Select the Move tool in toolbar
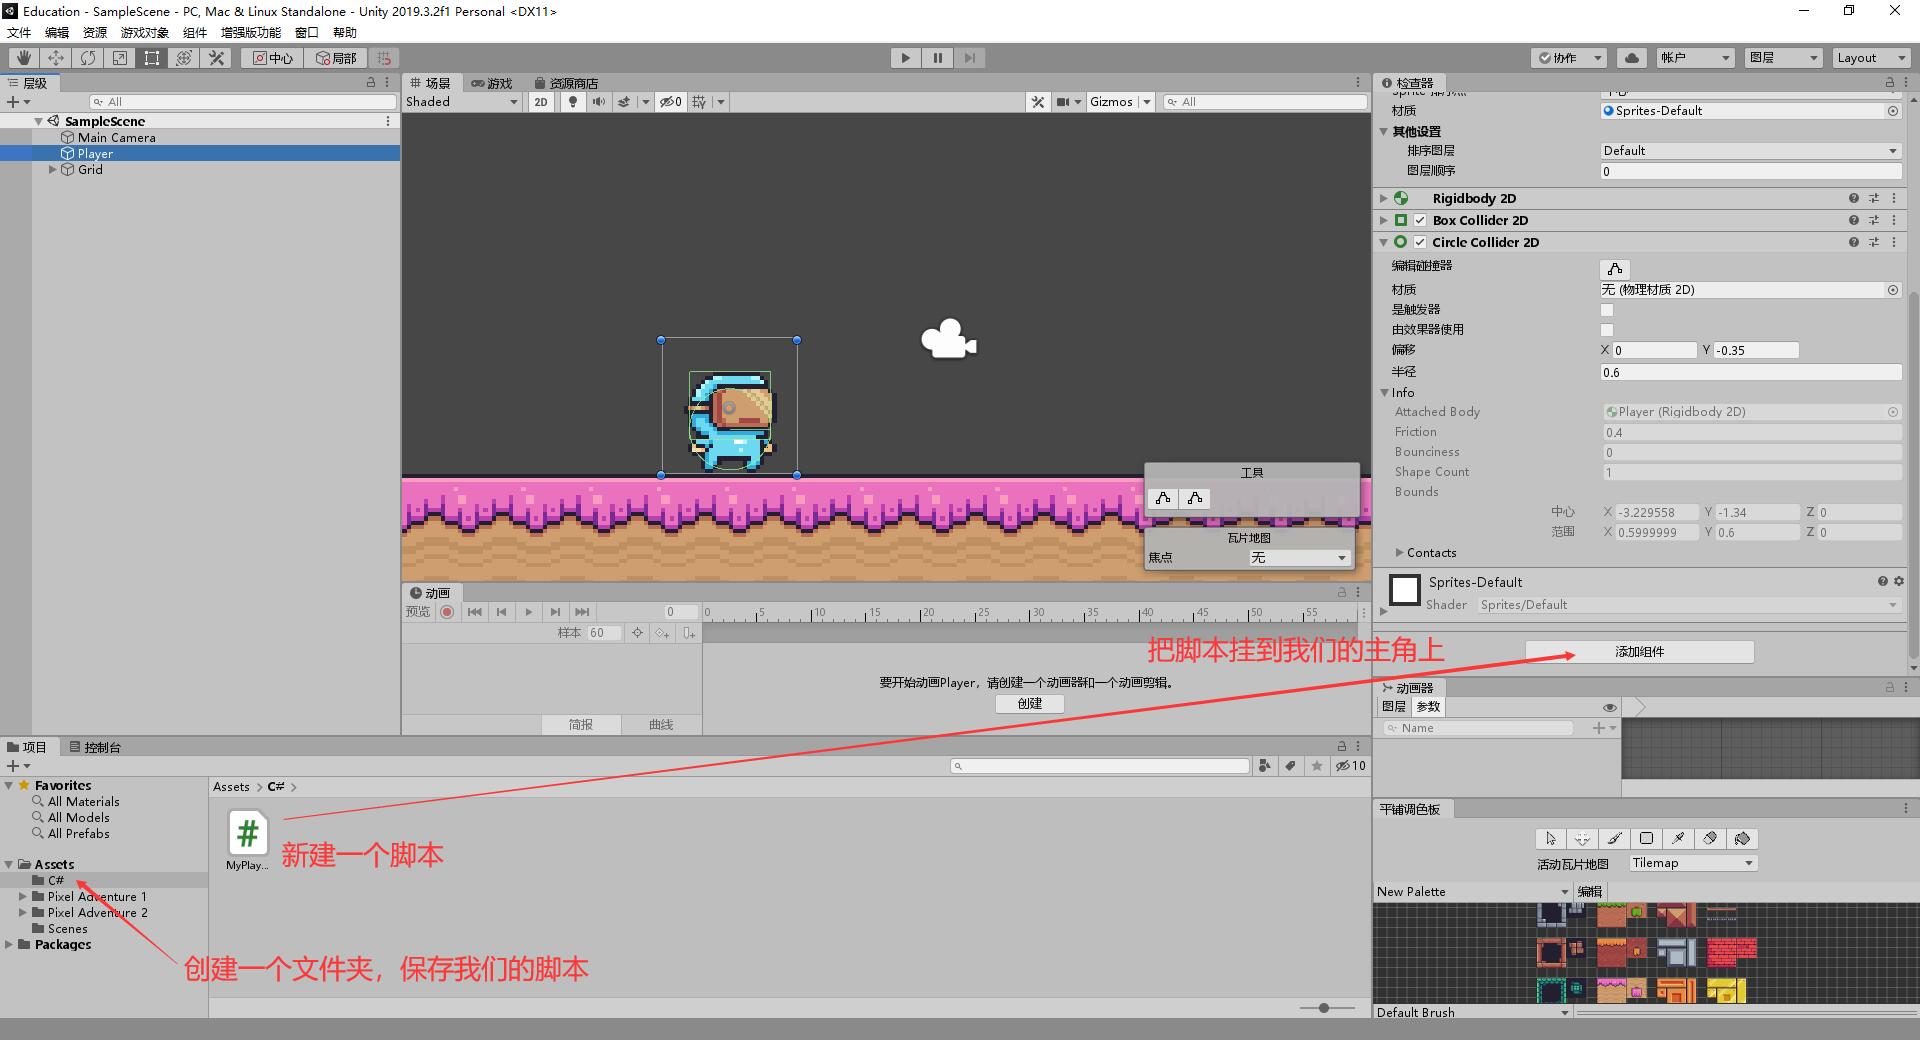The width and height of the screenshot is (1920, 1040). [55, 58]
